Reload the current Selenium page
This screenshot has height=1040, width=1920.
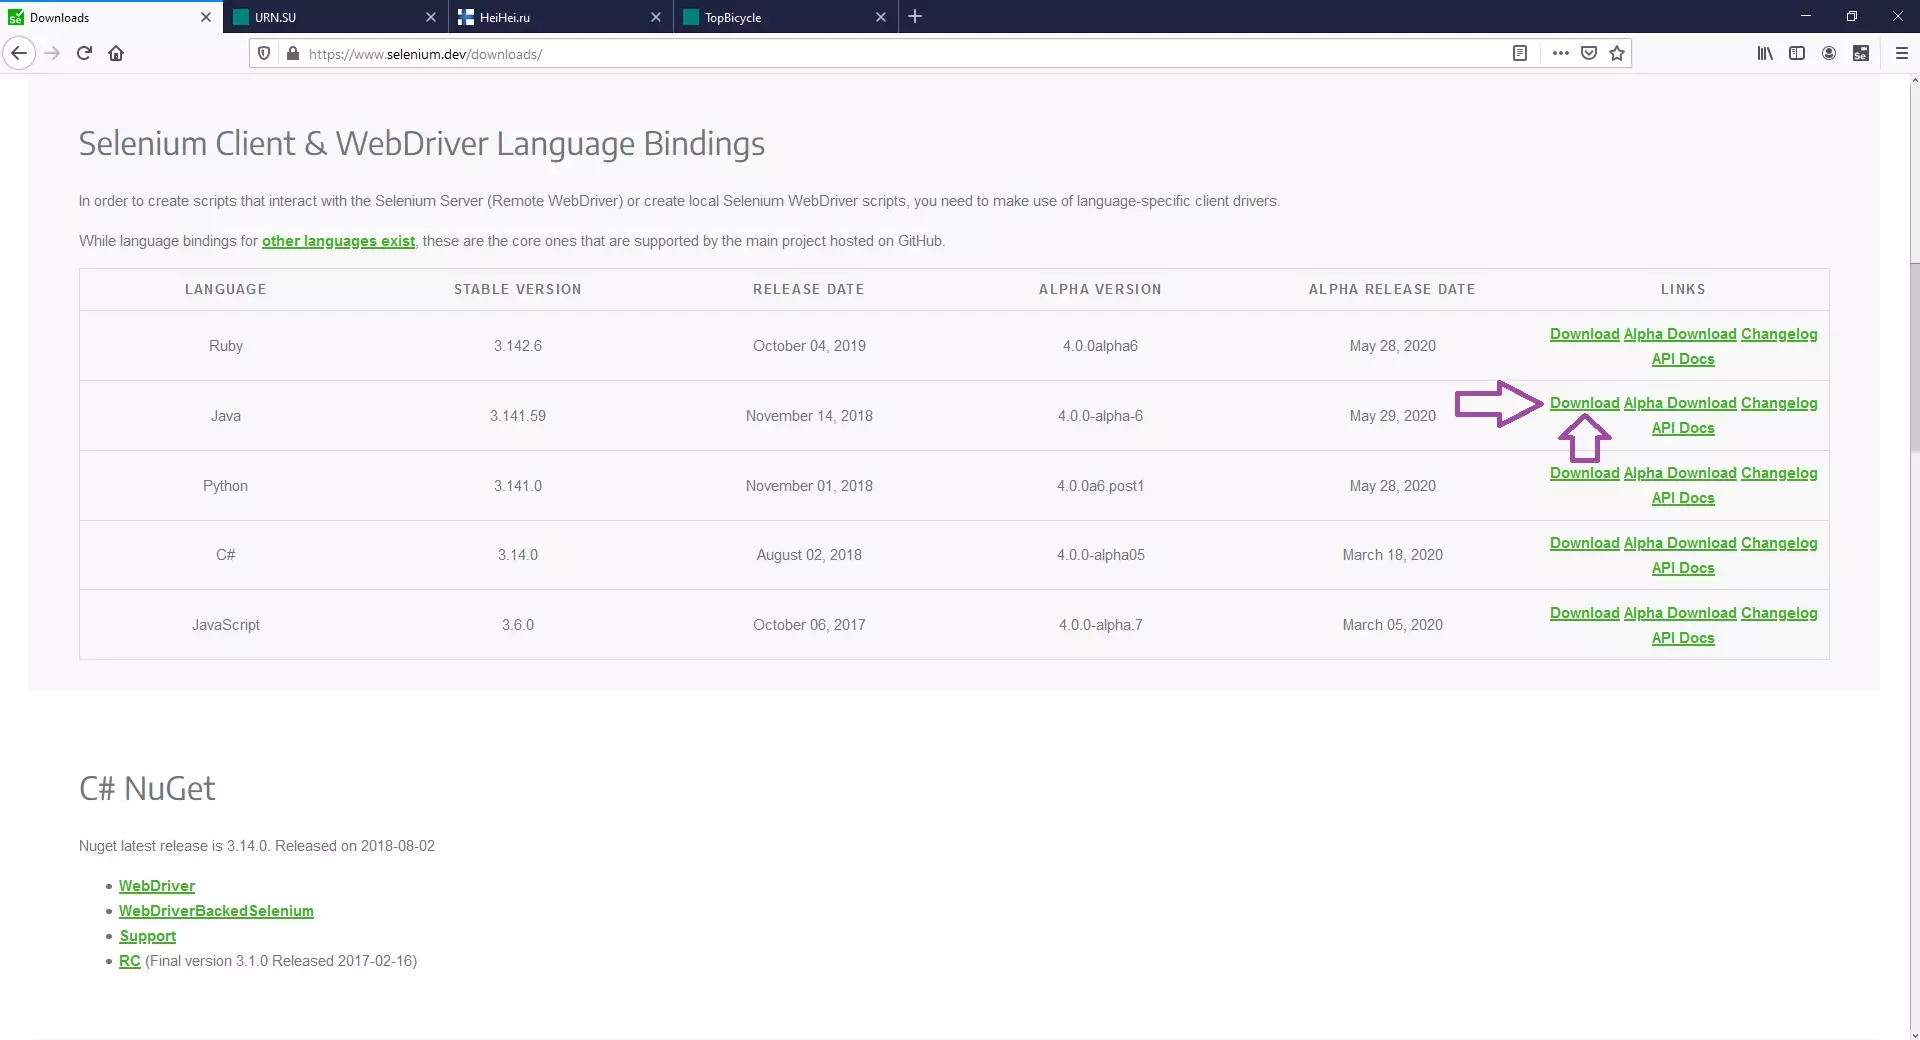pos(85,53)
